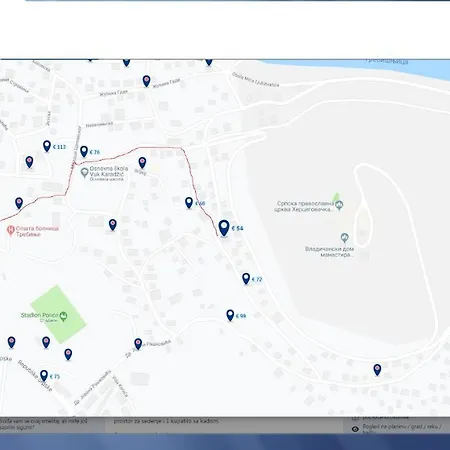The width and height of the screenshot is (450, 450).
Task: Select the pin on Žrtava Gada street
Action: pos(146,81)
